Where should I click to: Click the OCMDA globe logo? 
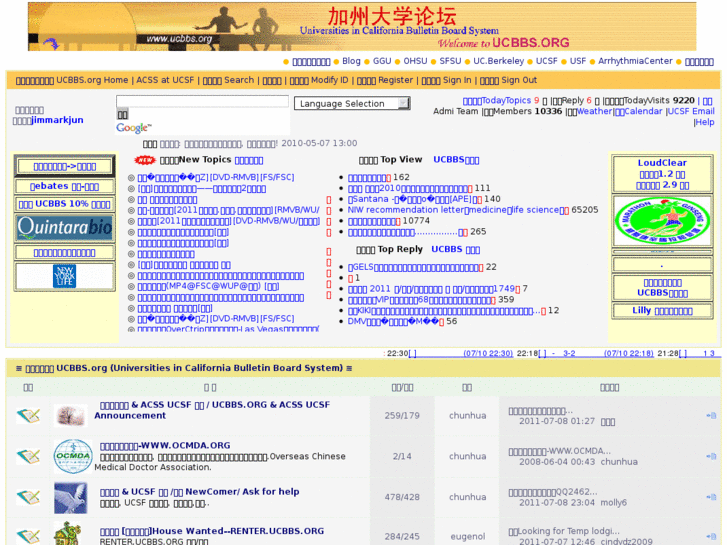[x=73, y=456]
